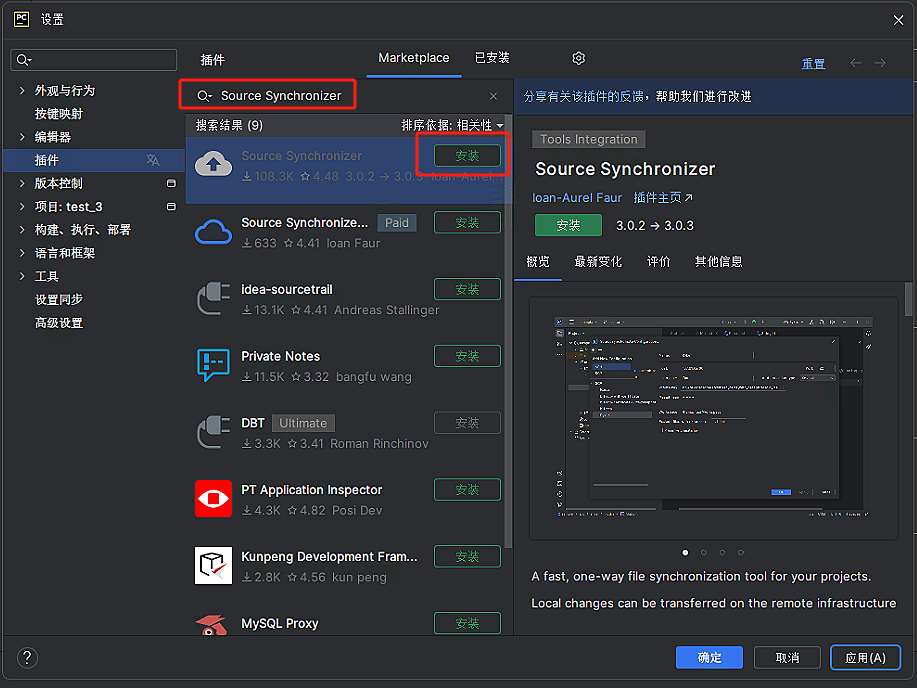Click the green 安装 button in details pane
The image size is (917, 688).
[568, 225]
